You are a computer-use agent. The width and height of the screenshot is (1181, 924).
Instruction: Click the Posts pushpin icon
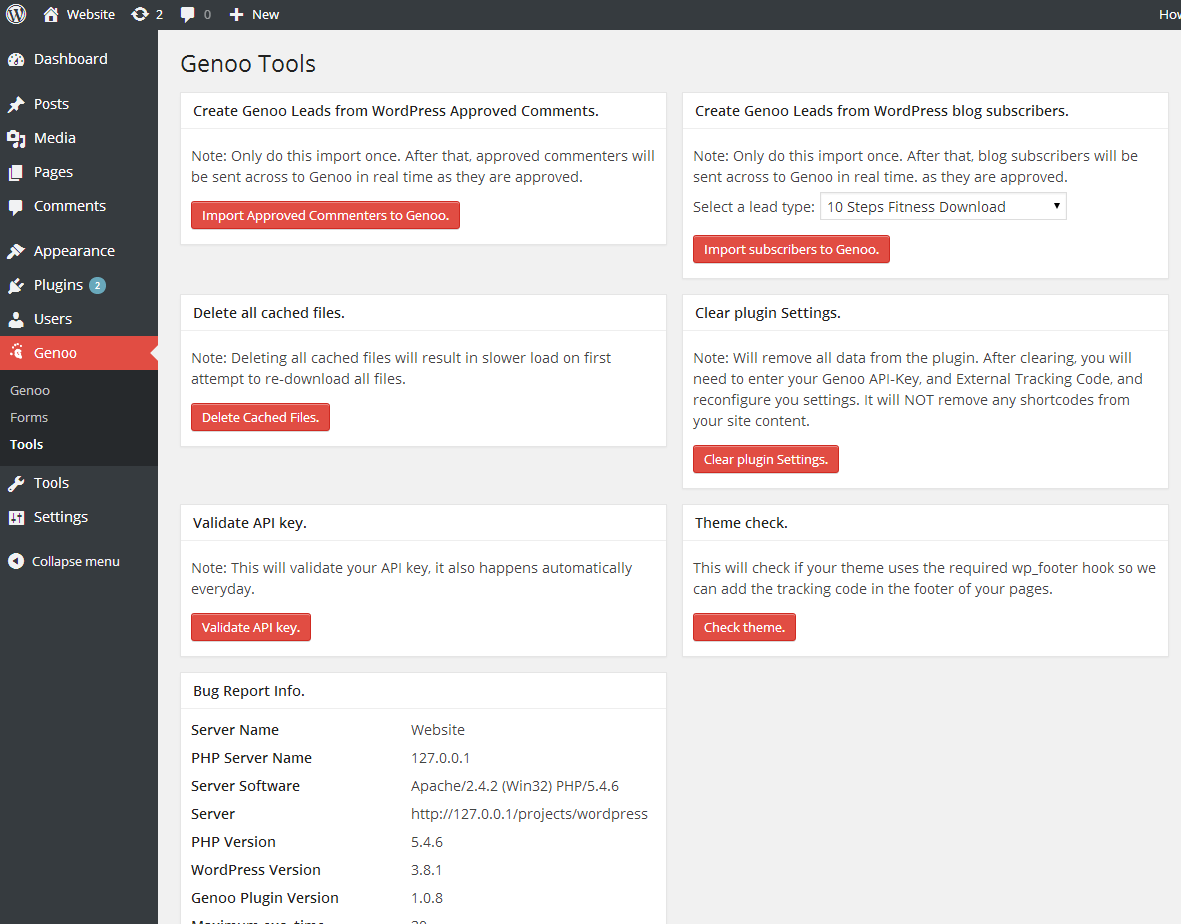(x=16, y=104)
